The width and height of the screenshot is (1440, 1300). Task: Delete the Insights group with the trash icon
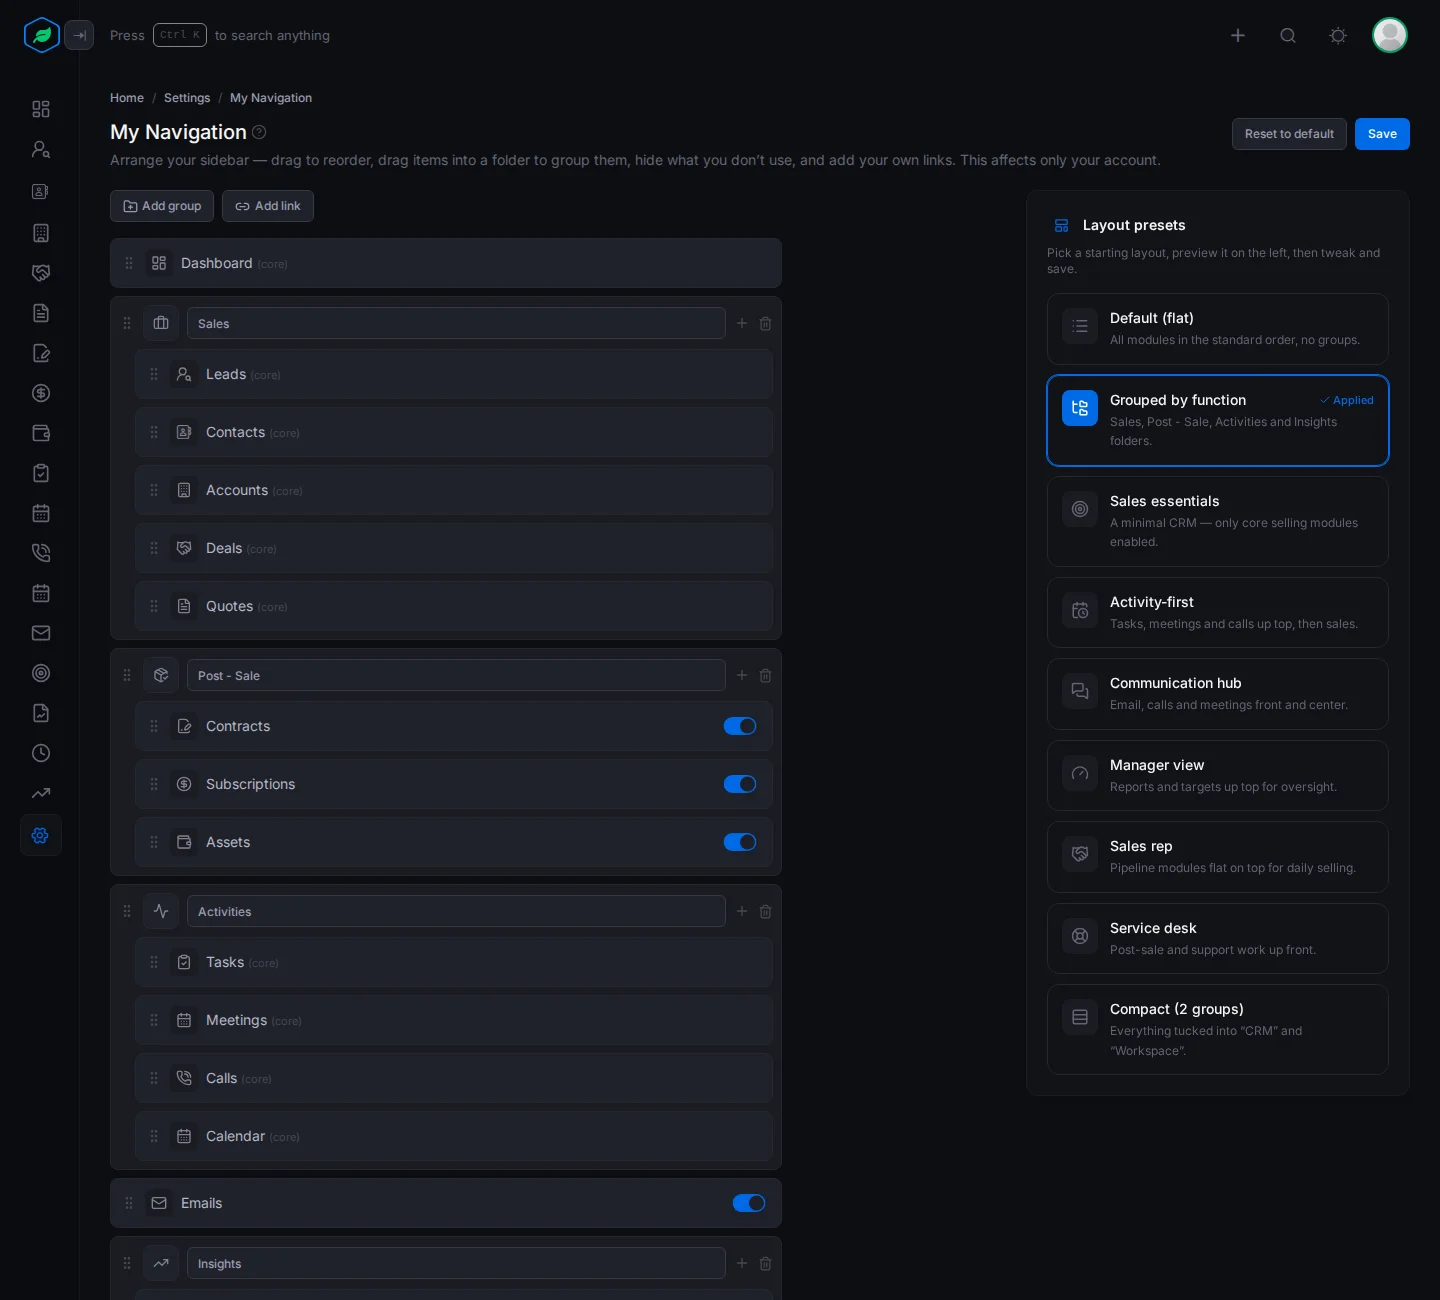(765, 1263)
